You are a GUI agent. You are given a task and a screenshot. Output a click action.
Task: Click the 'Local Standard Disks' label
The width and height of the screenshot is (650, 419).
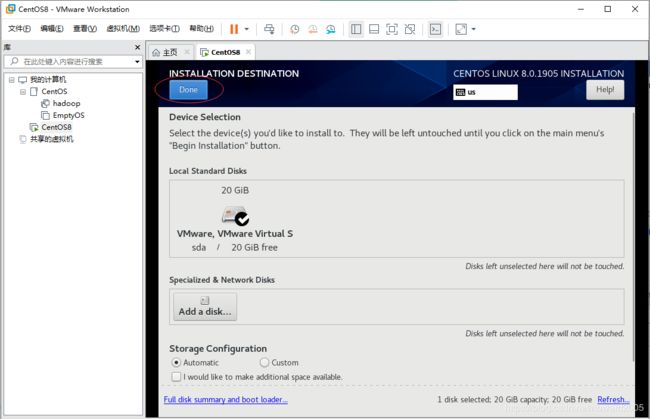(208, 171)
